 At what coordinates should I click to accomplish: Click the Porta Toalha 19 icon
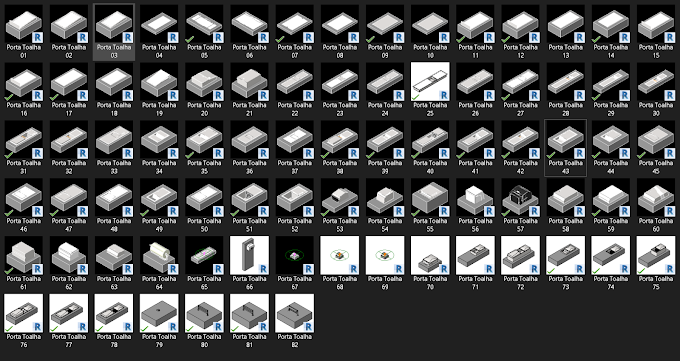coord(159,82)
